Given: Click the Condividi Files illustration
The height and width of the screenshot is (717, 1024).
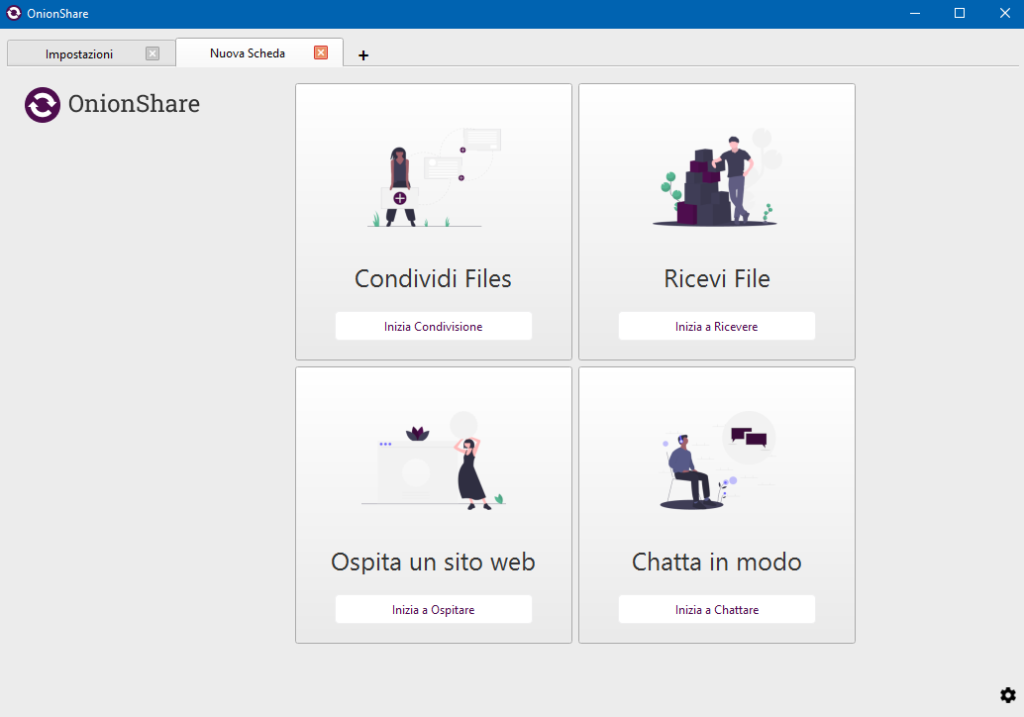Looking at the screenshot, I should coord(433,178).
